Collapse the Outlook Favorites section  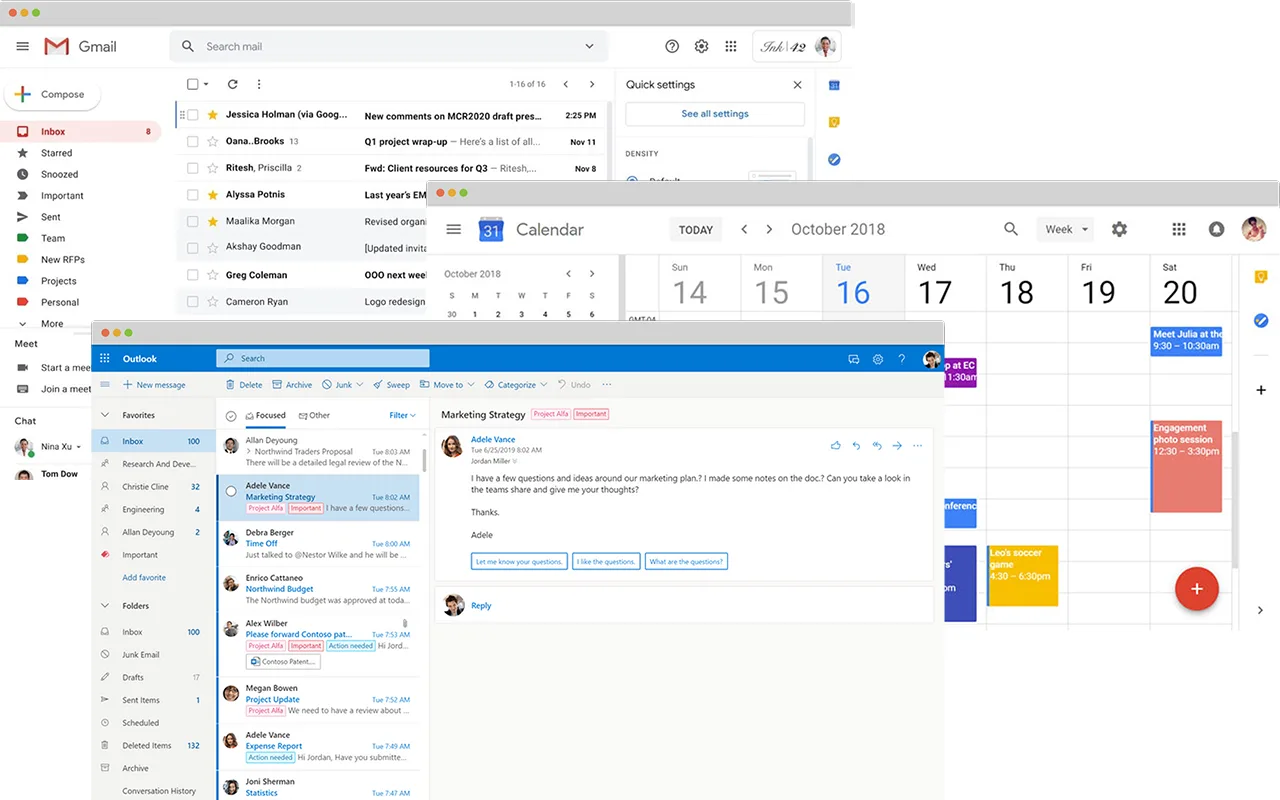pos(105,415)
